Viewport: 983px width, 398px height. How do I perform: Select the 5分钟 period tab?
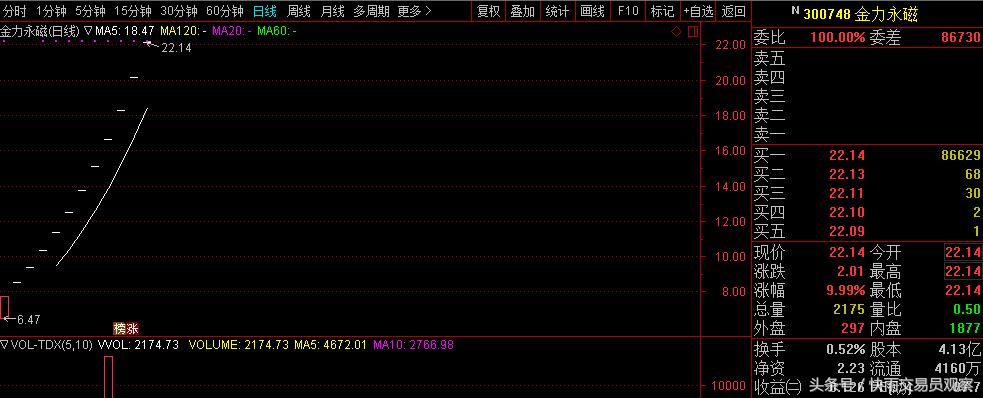point(90,11)
